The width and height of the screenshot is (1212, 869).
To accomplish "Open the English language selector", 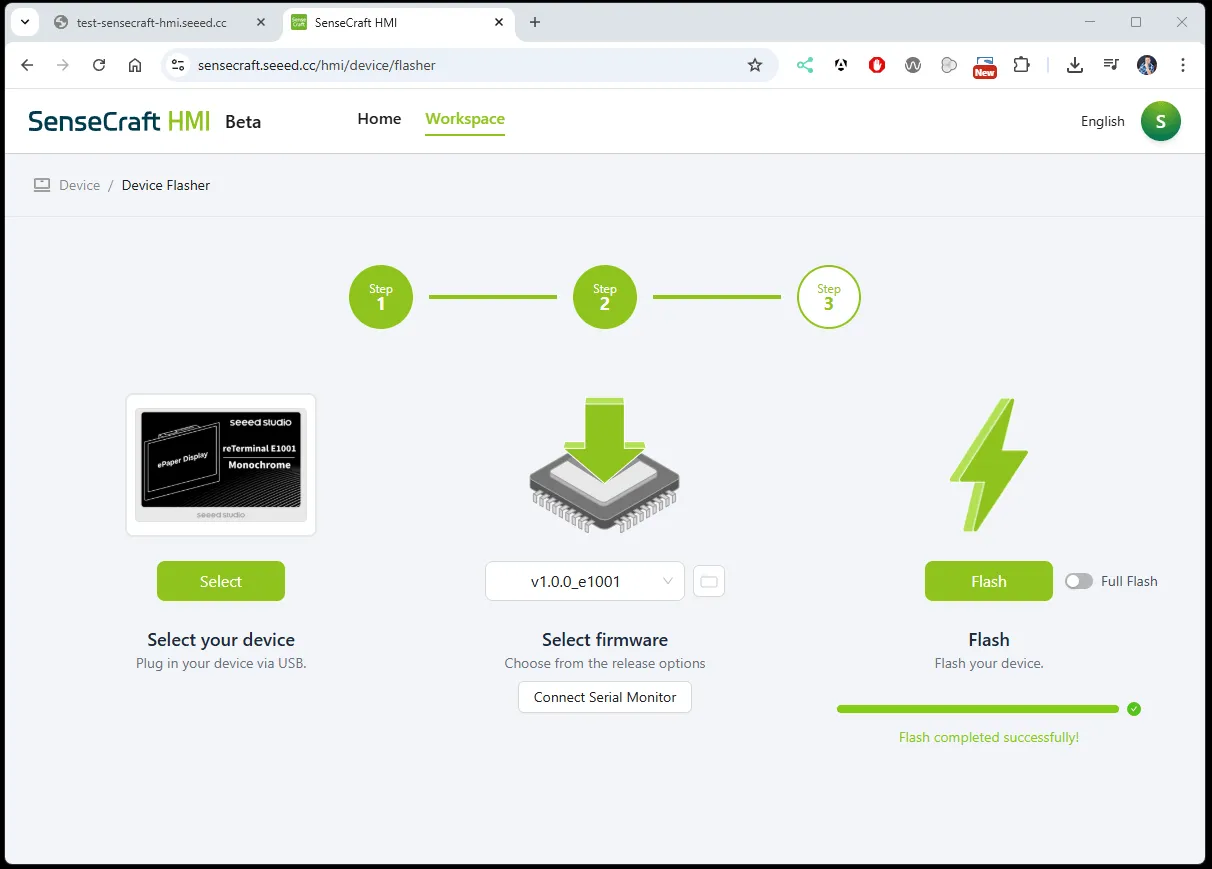I will [1102, 121].
